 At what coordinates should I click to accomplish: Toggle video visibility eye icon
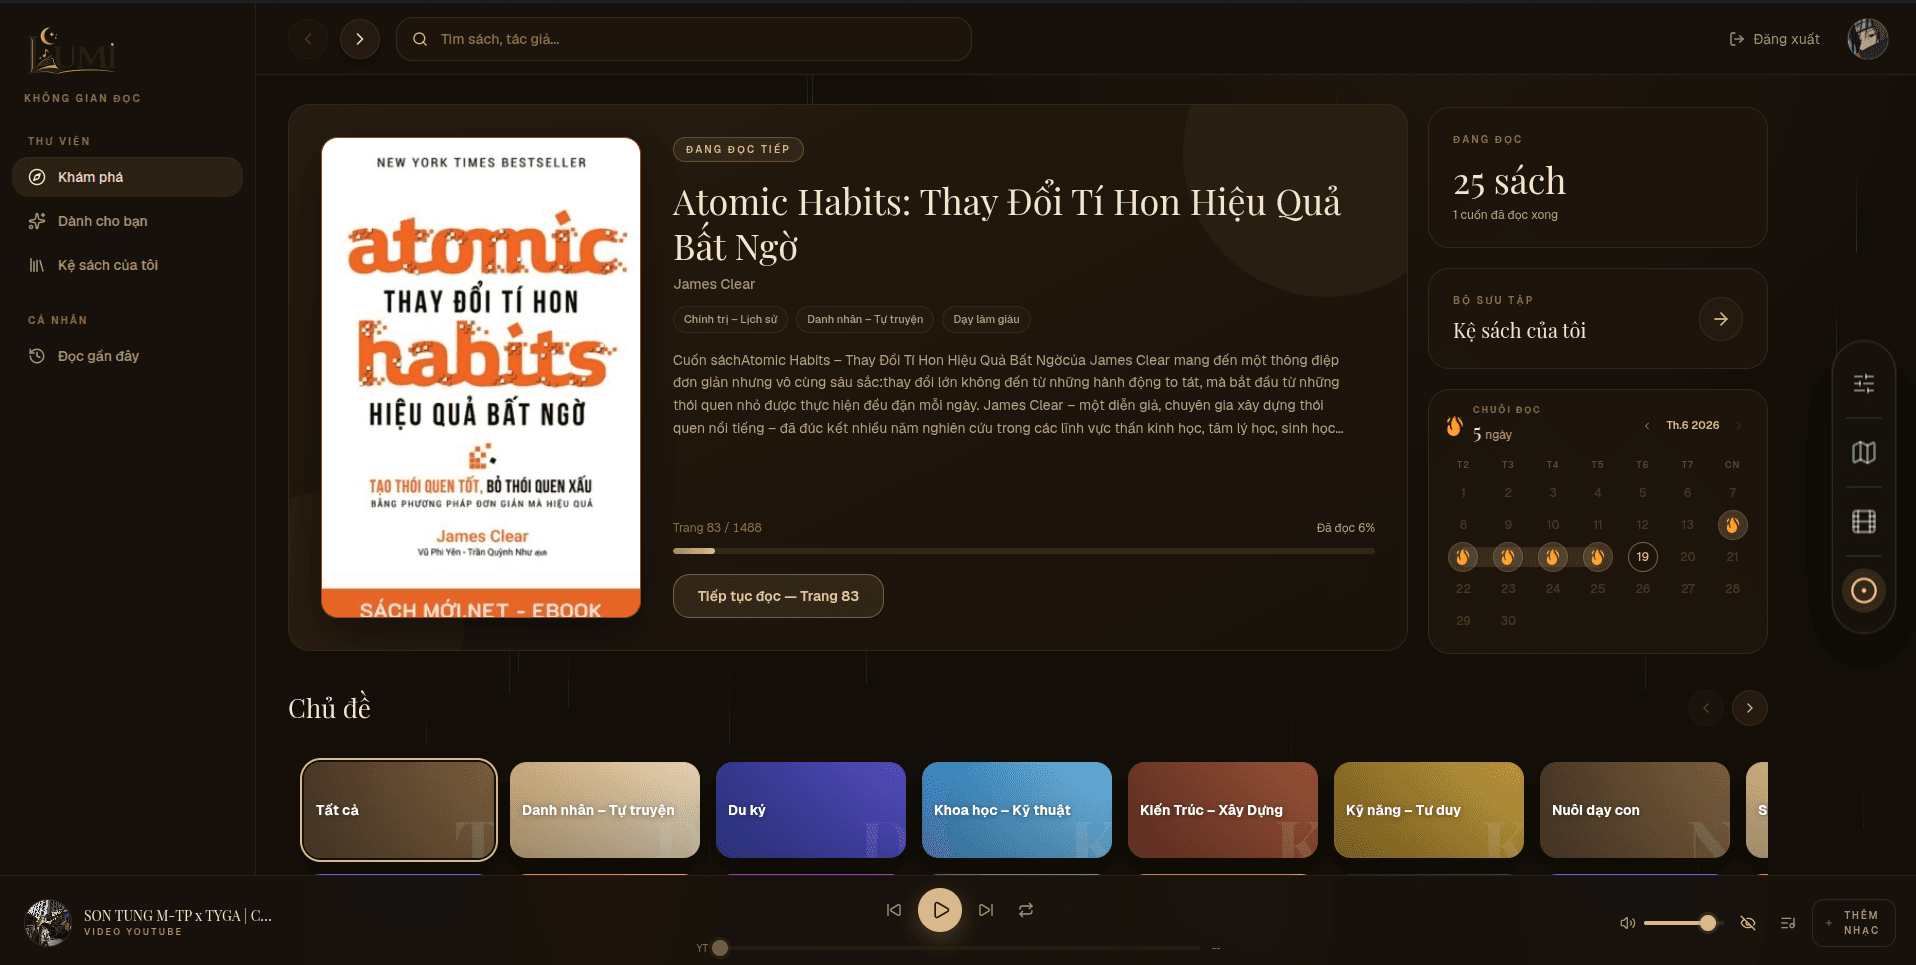1748,923
